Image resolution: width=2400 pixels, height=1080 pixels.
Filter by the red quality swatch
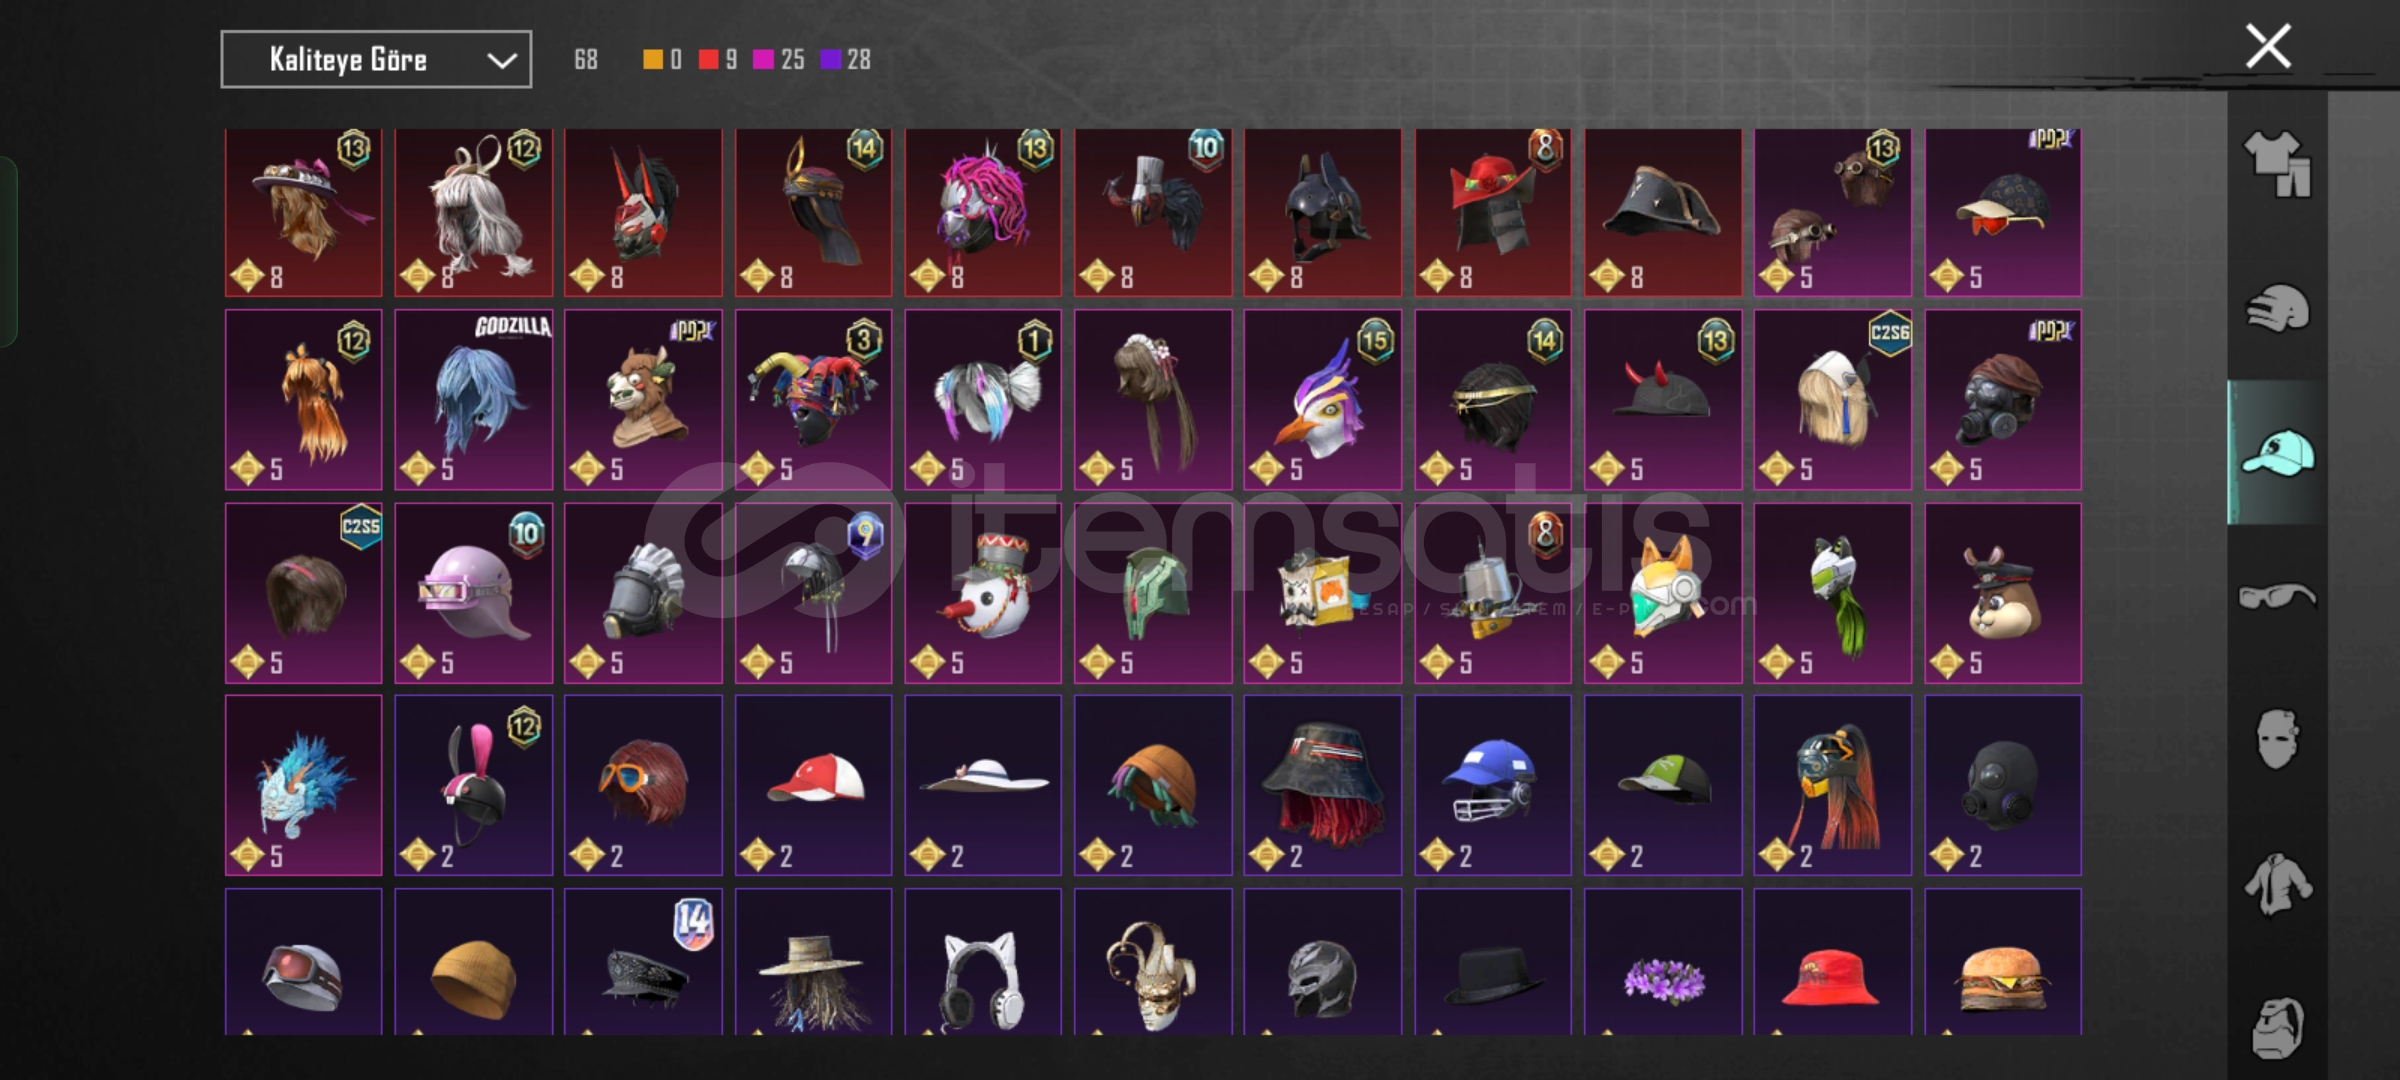coord(709,60)
